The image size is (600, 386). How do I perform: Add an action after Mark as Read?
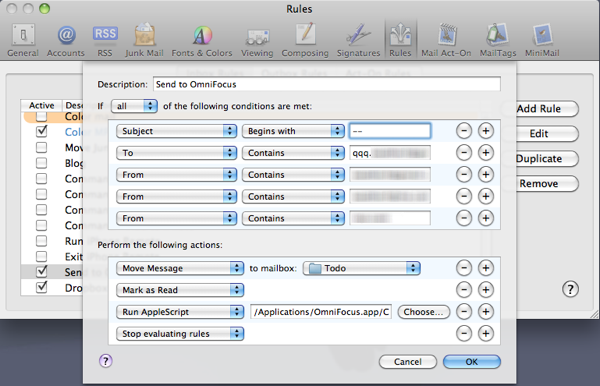tap(486, 290)
